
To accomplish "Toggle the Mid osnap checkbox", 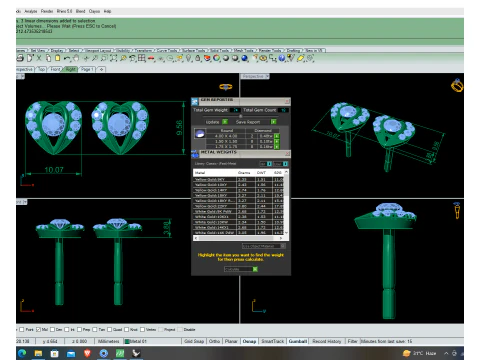I will pos(38,330).
